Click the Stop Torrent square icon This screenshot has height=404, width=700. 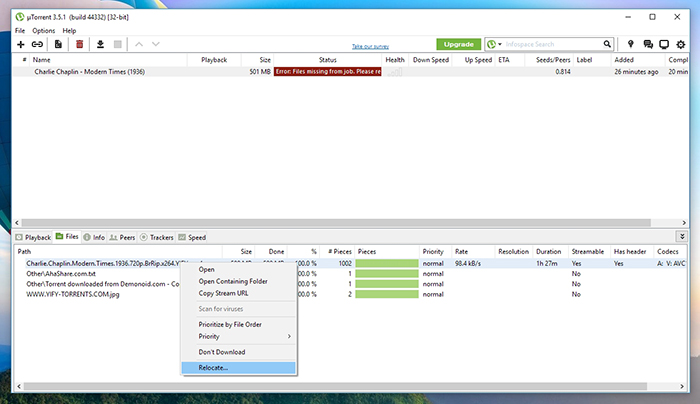117,44
